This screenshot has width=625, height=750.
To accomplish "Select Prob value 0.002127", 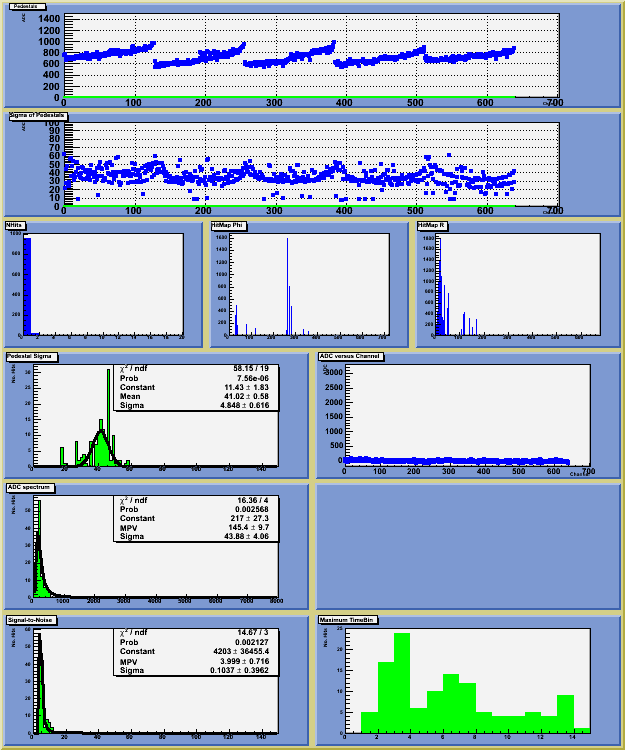I will click(252, 642).
